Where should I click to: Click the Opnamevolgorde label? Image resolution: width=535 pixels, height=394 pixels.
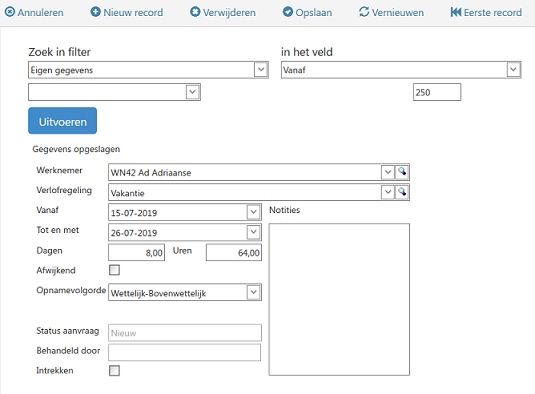click(x=71, y=290)
